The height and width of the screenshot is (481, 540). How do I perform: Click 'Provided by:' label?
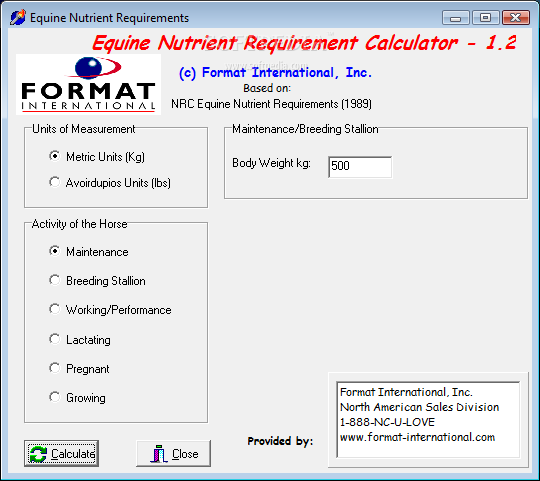tap(280, 441)
